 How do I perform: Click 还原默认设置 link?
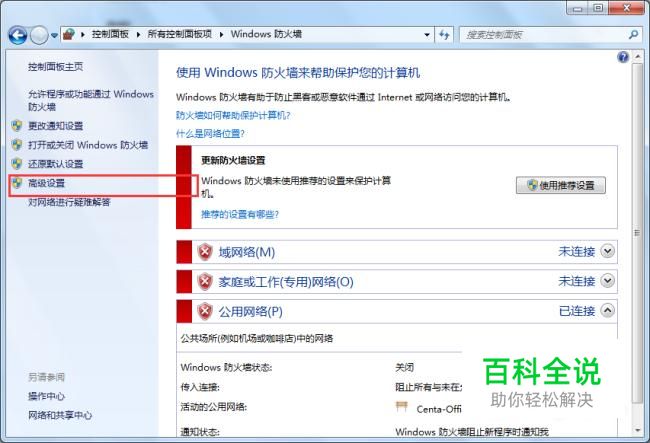coord(56,164)
